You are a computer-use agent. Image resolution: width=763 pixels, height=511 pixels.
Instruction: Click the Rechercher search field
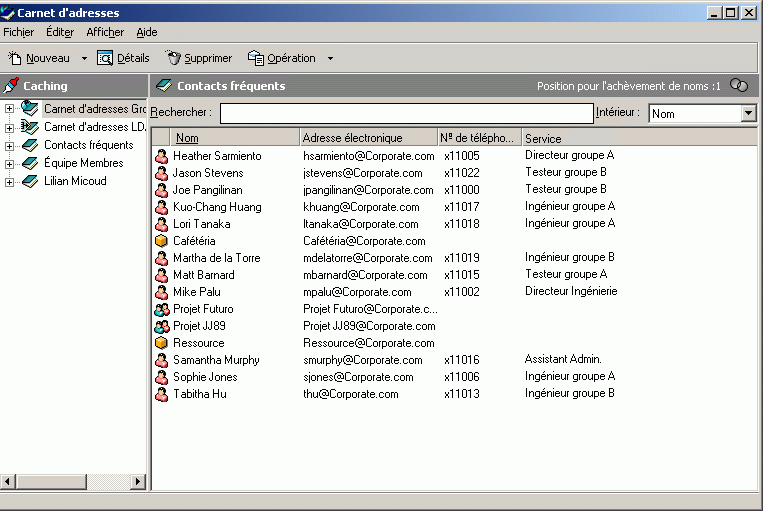(x=407, y=113)
